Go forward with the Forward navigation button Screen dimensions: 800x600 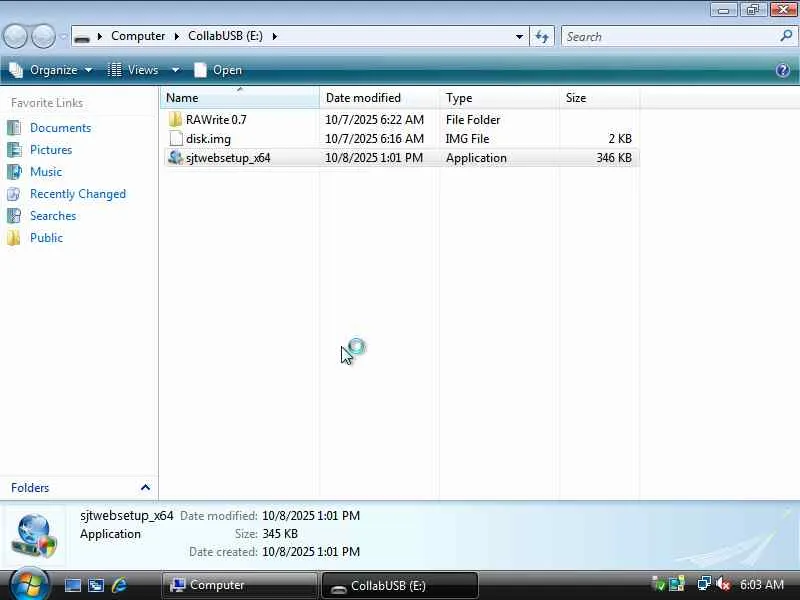43,37
